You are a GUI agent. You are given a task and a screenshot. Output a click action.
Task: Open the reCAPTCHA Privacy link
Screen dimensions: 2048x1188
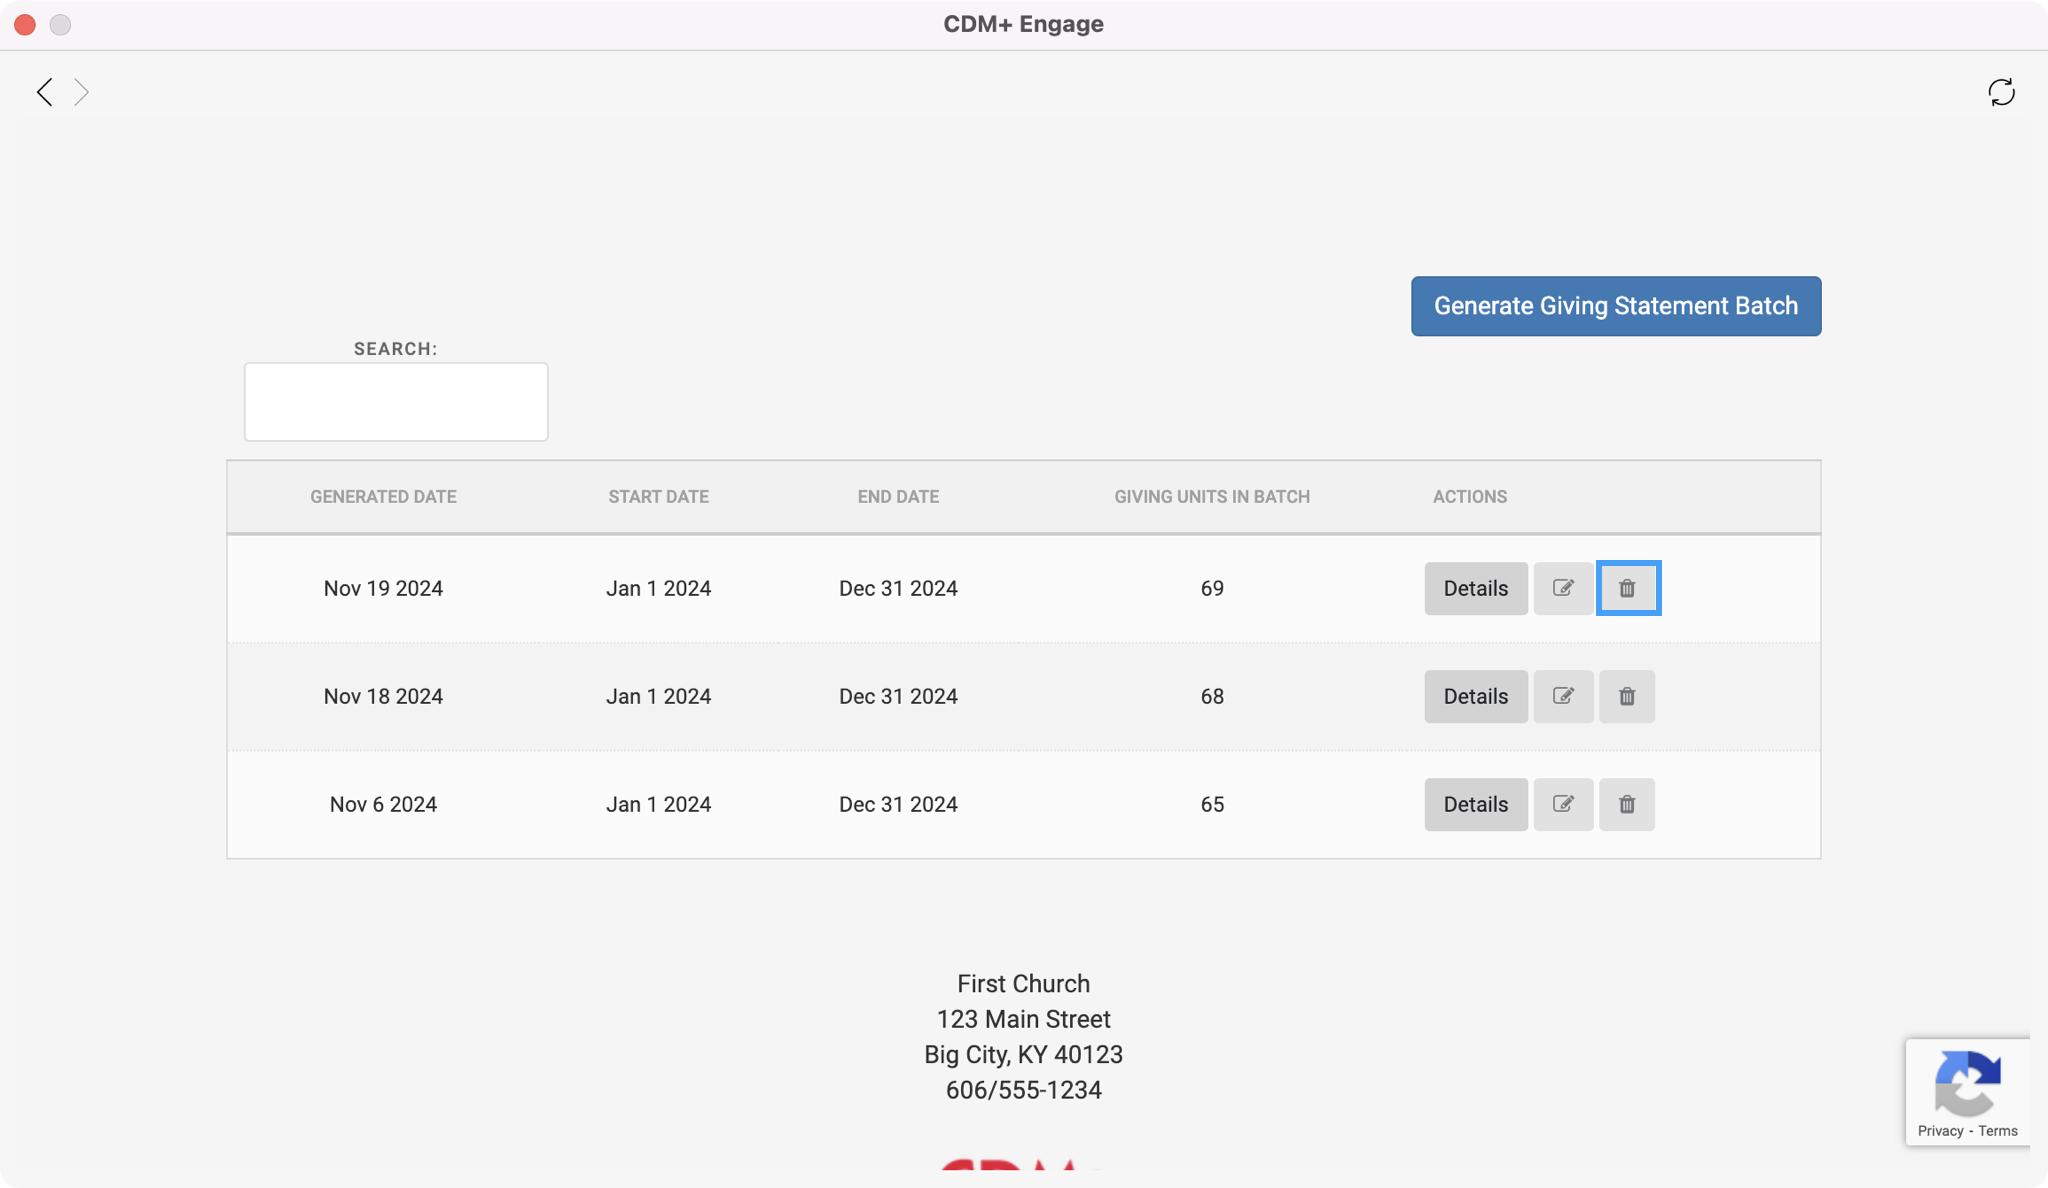click(1940, 1131)
